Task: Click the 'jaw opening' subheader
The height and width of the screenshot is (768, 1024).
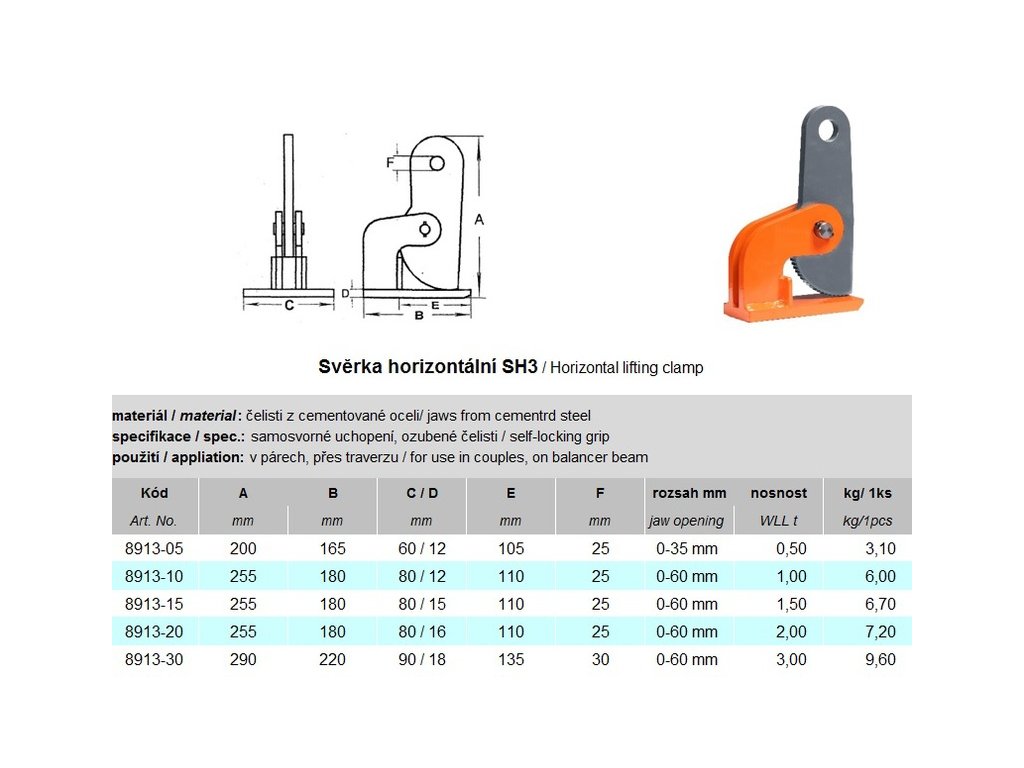Action: (686, 521)
